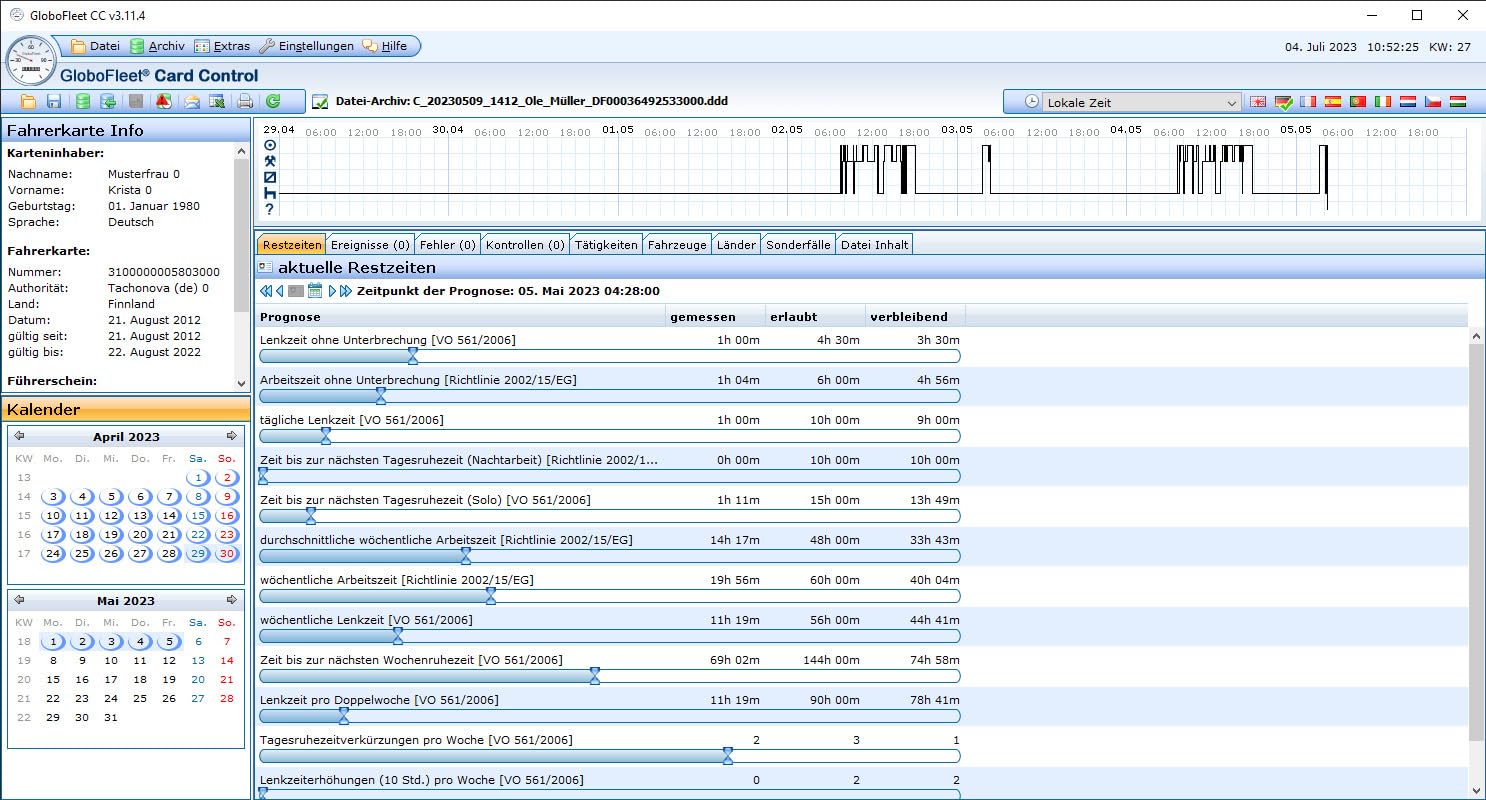The image size is (1486, 800).
Task: Open calendar picker for forecast time
Action: pyautogui.click(x=315, y=291)
